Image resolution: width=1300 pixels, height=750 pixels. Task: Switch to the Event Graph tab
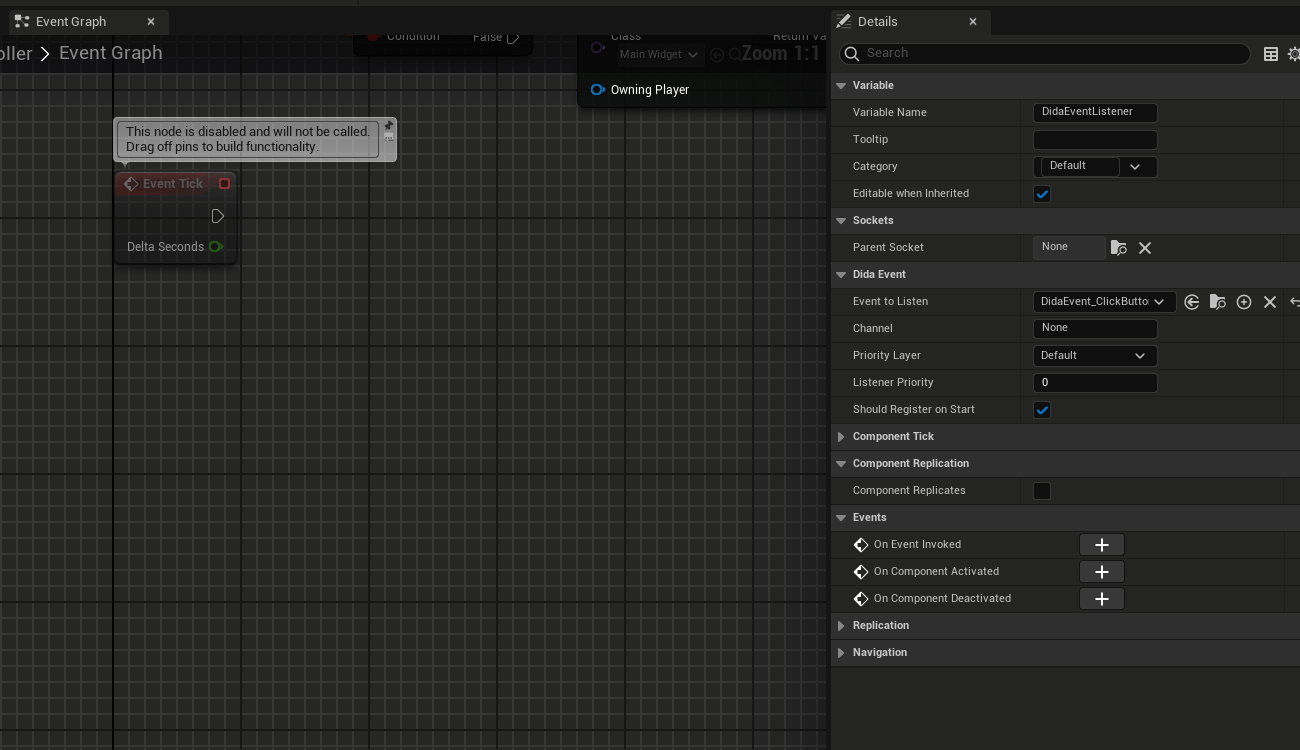[x=71, y=22]
